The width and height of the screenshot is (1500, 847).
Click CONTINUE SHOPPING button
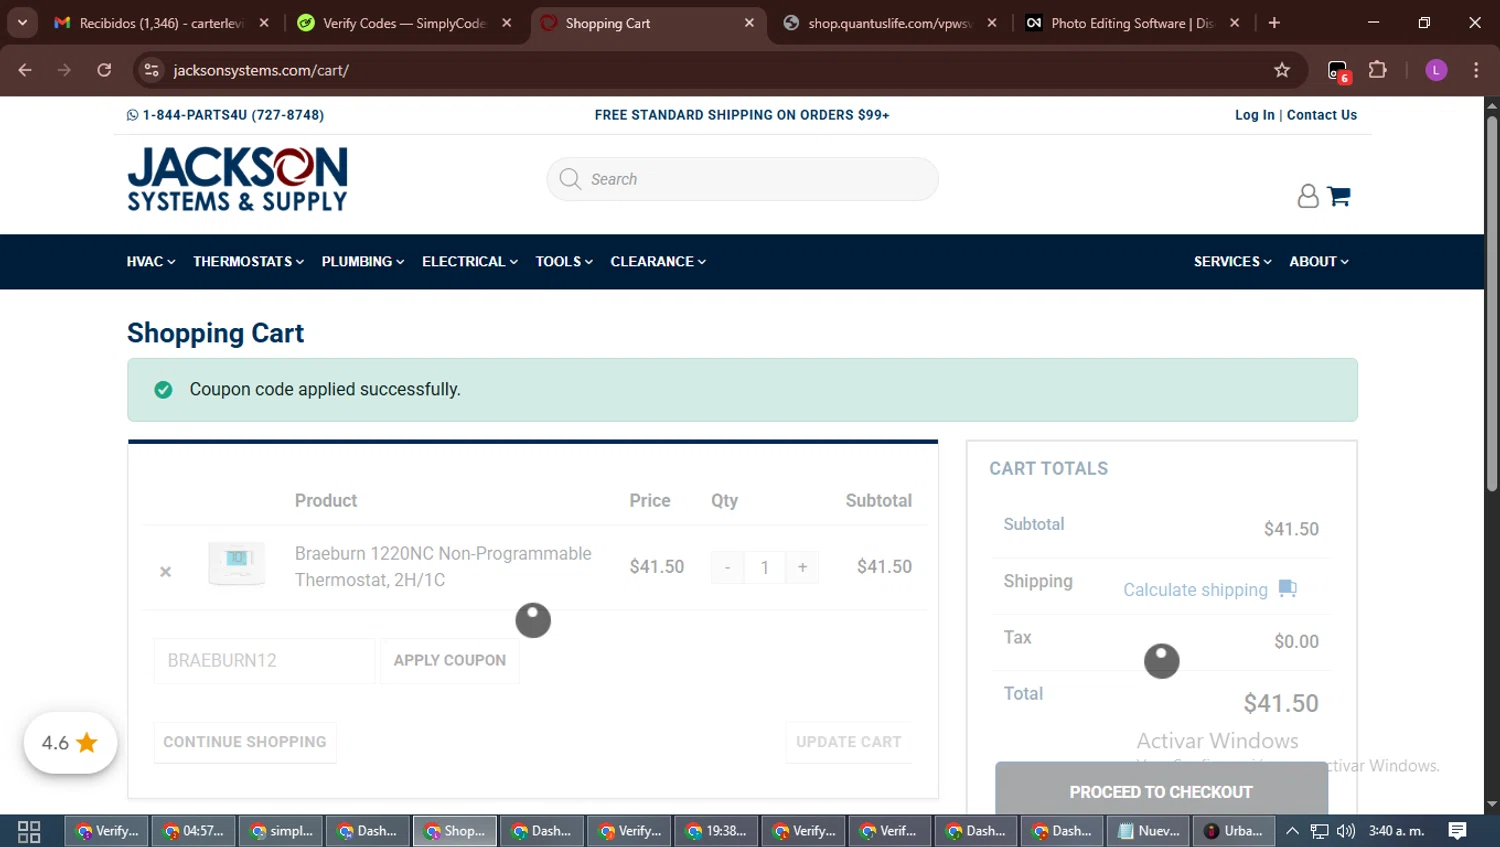click(x=245, y=742)
